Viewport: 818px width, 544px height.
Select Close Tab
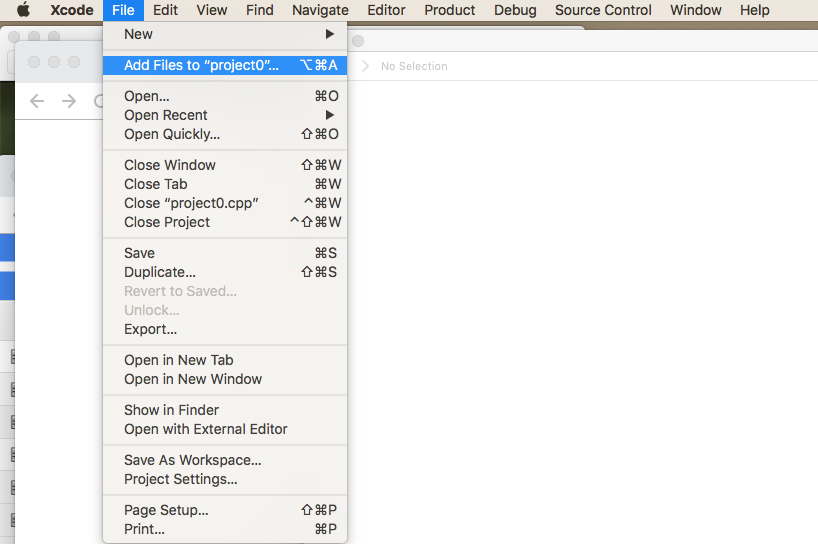[x=225, y=184]
